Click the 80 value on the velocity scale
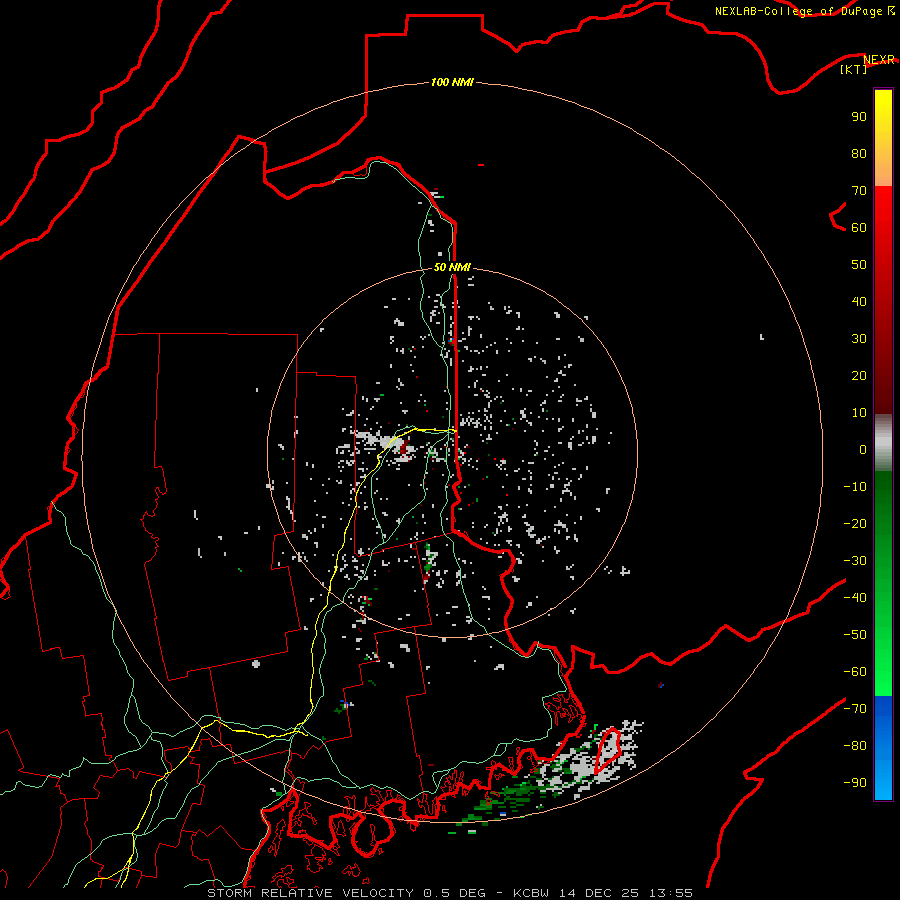Image resolution: width=900 pixels, height=900 pixels. [x=859, y=153]
